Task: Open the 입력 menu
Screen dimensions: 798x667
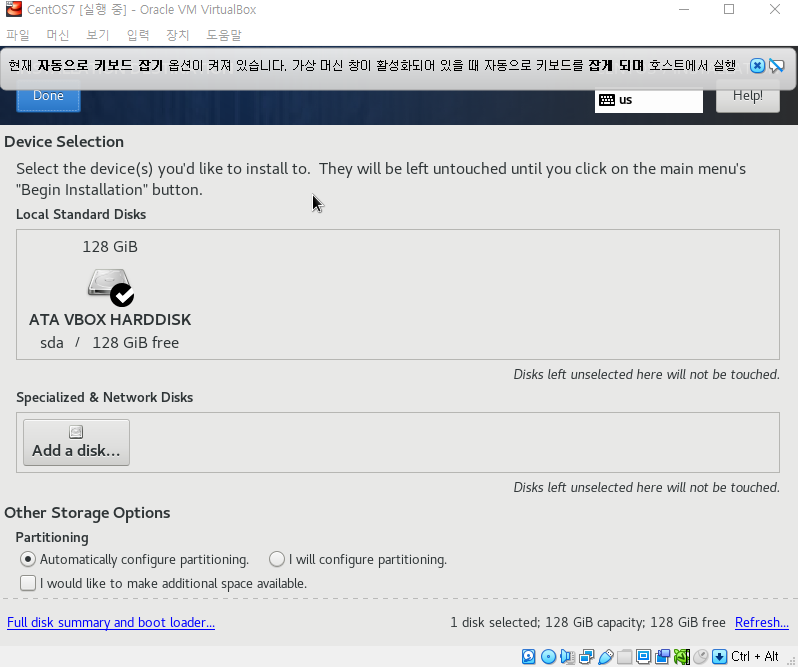Action: (x=138, y=35)
